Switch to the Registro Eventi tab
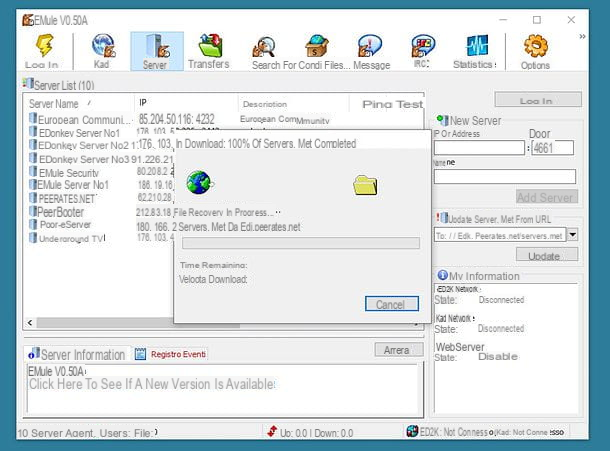The width and height of the screenshot is (610, 451). pos(171,354)
